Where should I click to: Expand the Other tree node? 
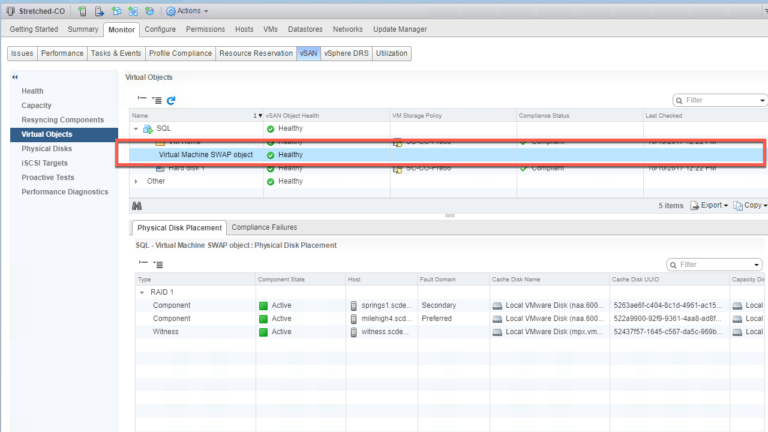136,181
